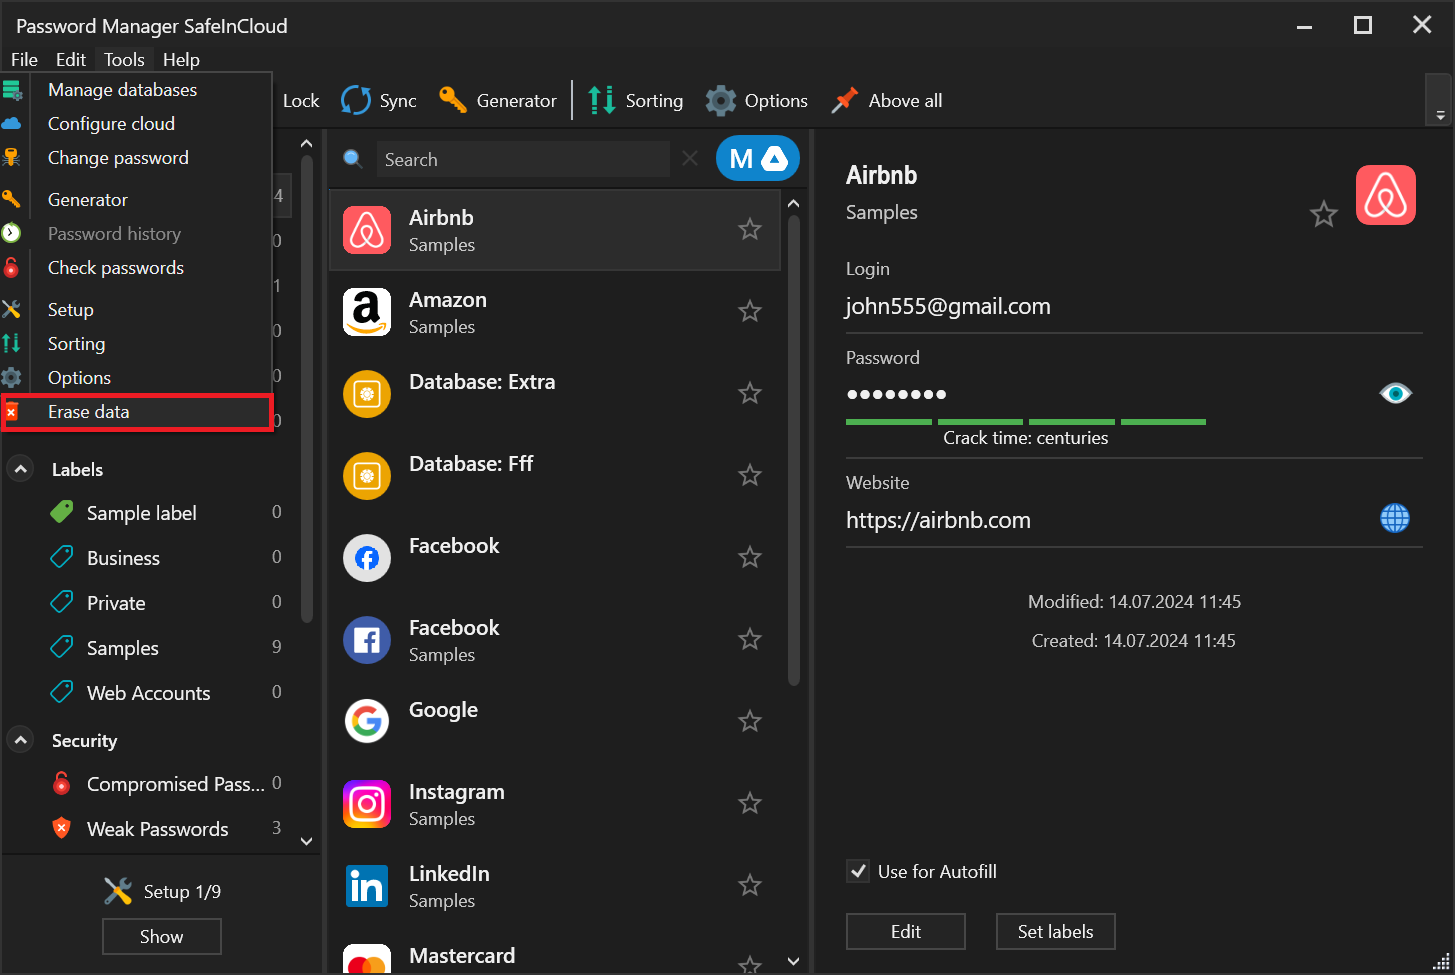This screenshot has width=1455, height=975.
Task: Open the airbnb.com website link
Action: coord(938,520)
